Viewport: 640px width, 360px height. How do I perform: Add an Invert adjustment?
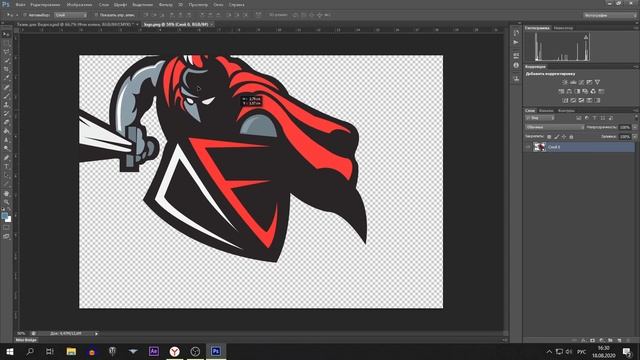[565, 100]
